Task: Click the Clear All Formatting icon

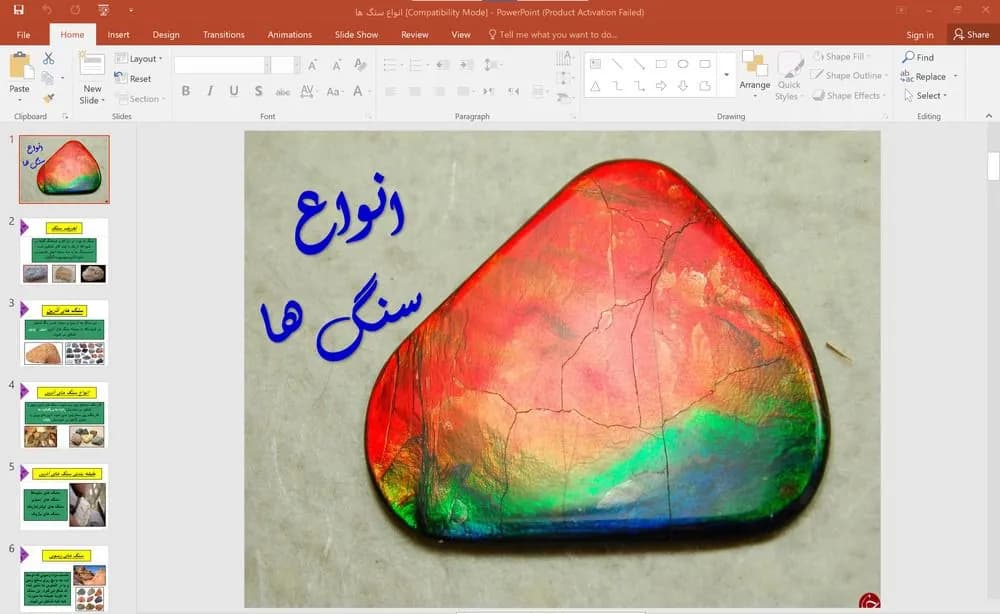Action: (360, 64)
